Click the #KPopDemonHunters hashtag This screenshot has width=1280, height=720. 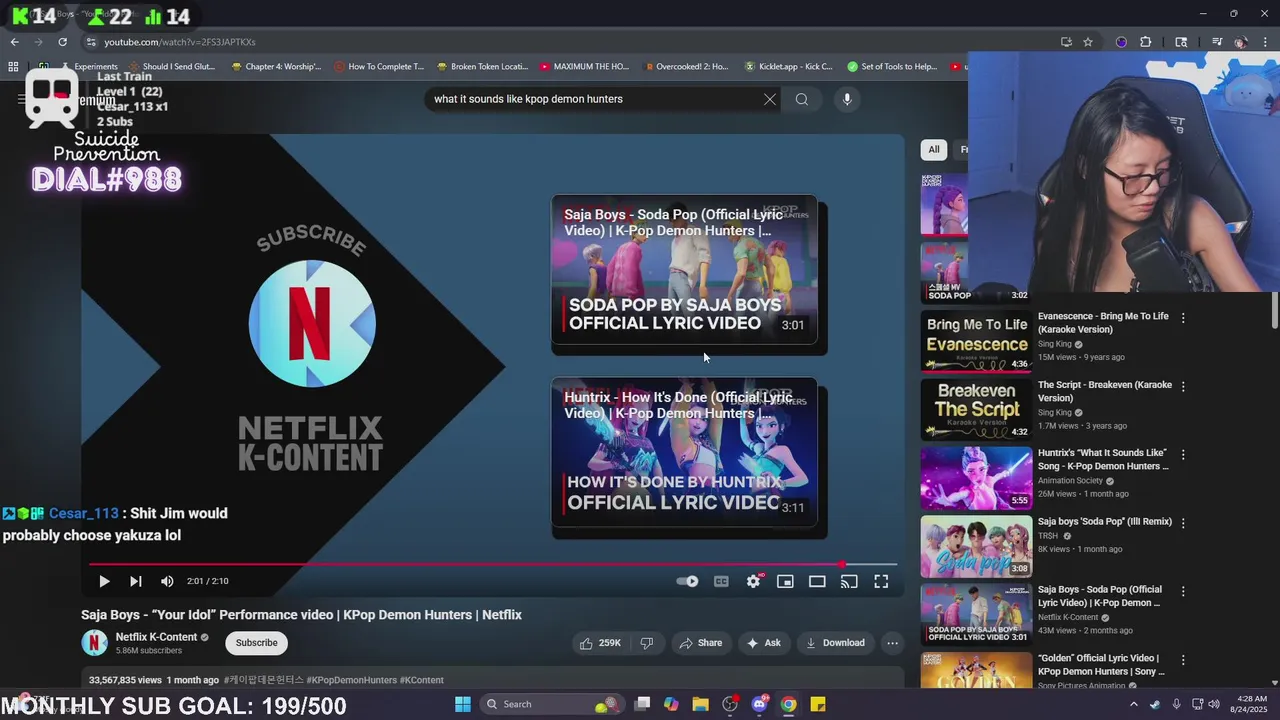tap(352, 680)
